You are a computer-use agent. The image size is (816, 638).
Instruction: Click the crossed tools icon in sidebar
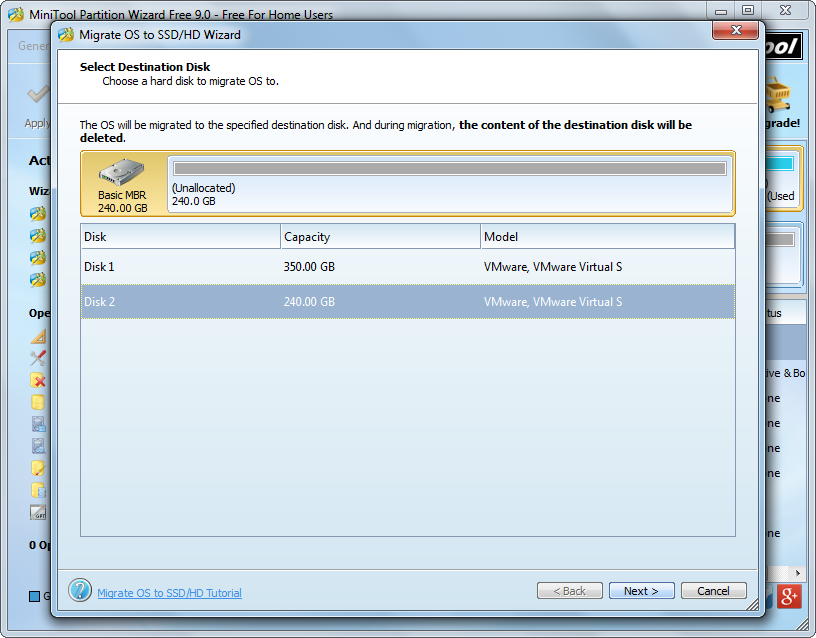[x=38, y=358]
